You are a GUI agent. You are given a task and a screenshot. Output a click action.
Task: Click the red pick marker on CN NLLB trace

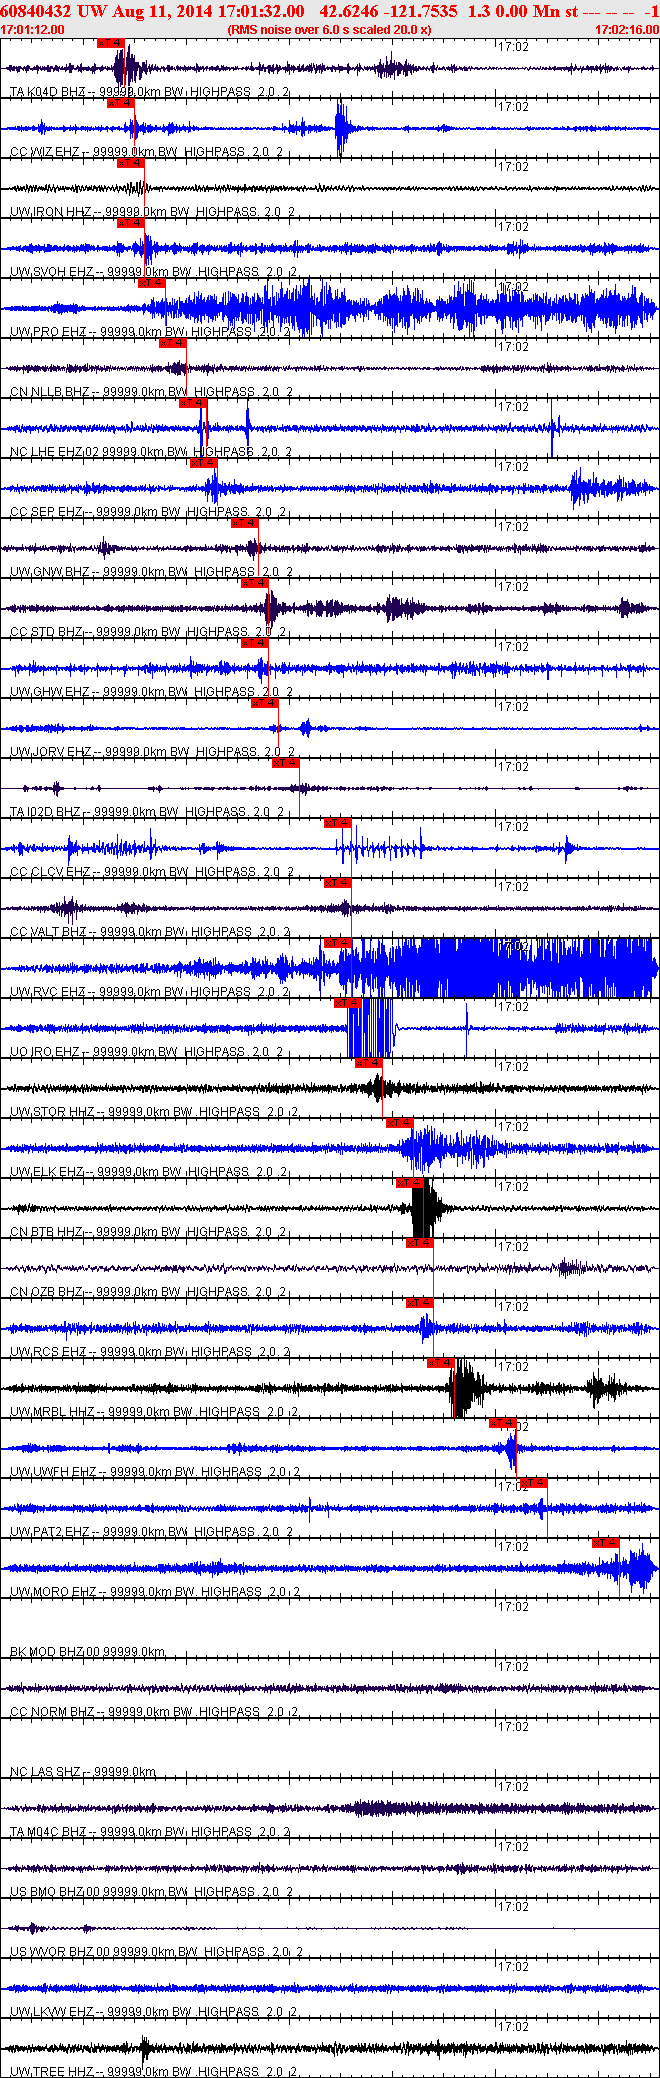(173, 344)
